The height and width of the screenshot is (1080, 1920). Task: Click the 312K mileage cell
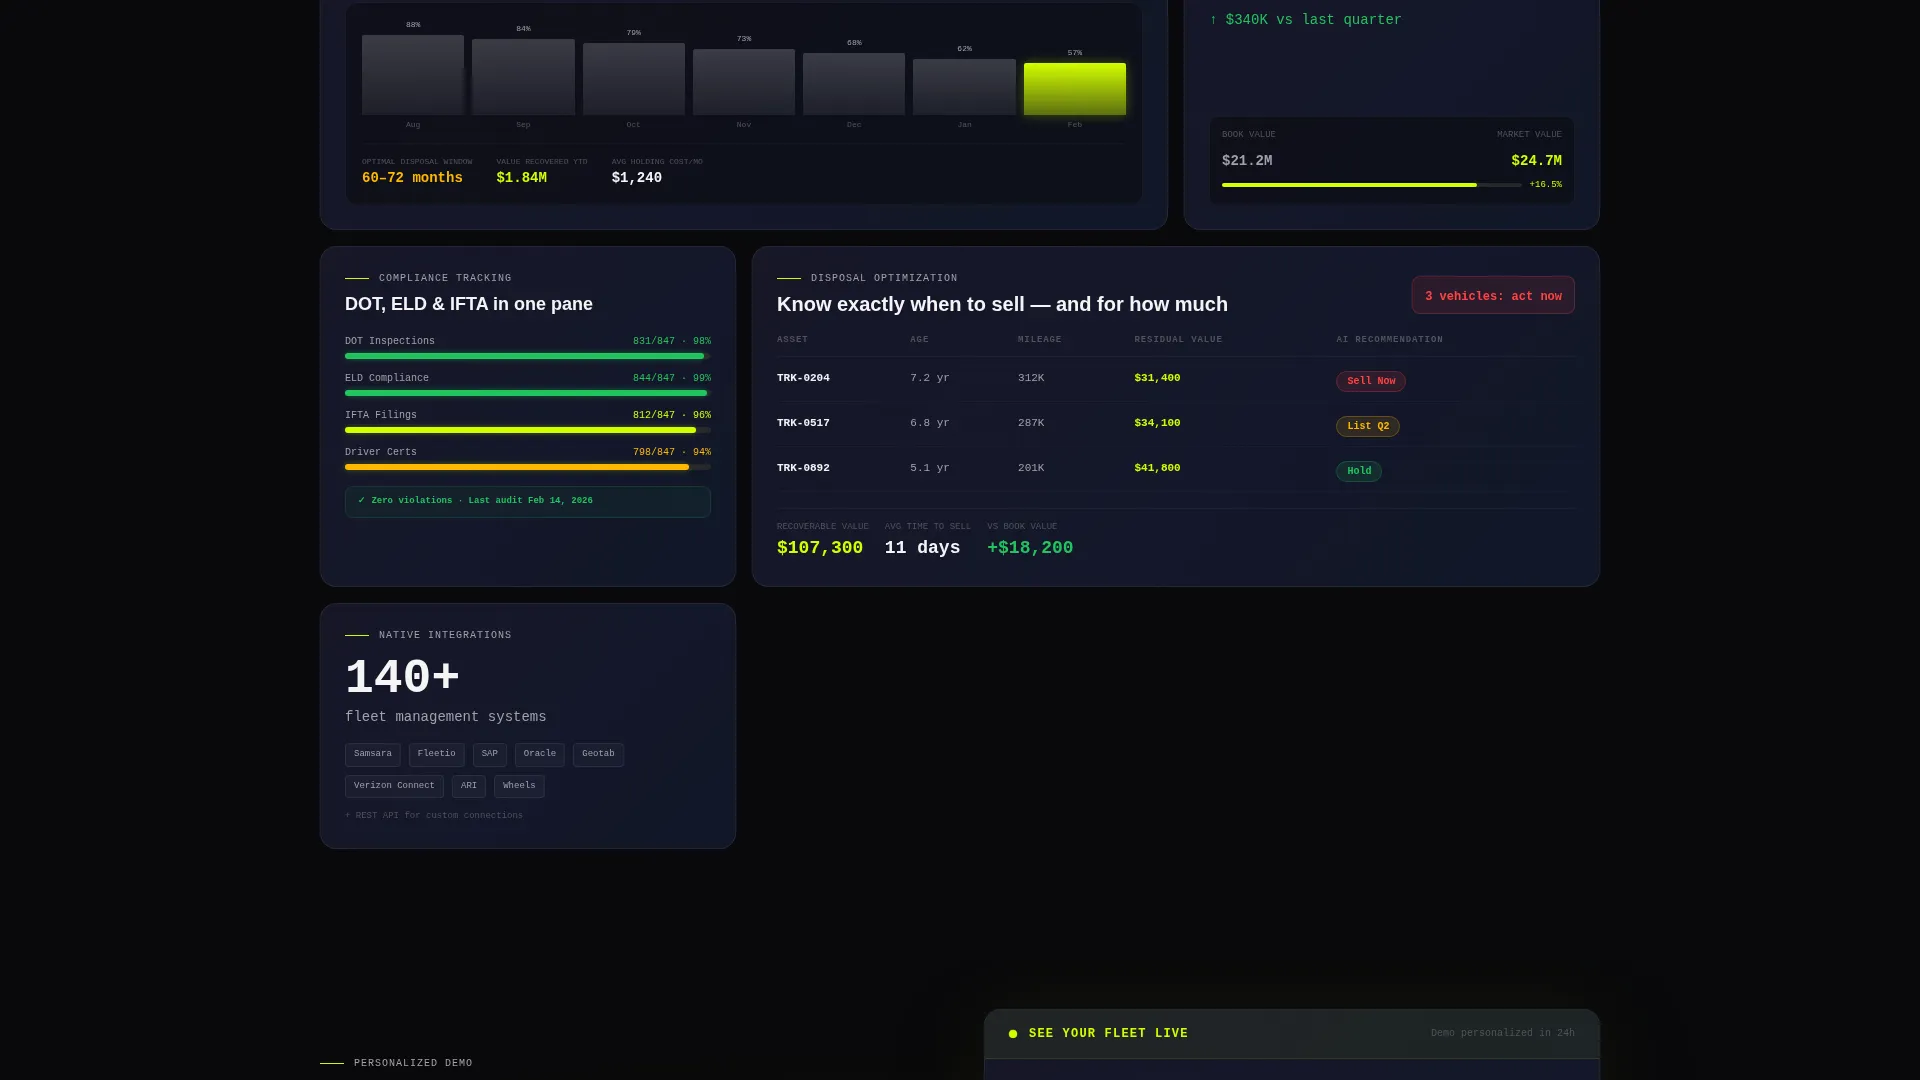coord(1031,378)
